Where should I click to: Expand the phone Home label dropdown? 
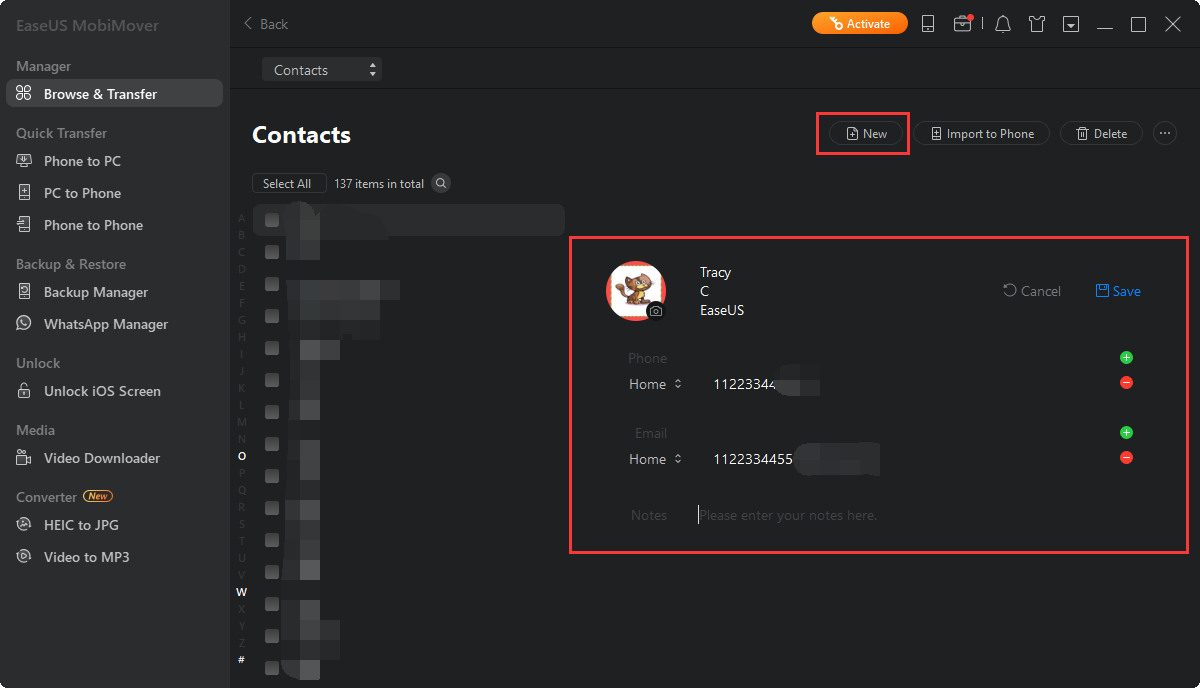[x=655, y=384]
